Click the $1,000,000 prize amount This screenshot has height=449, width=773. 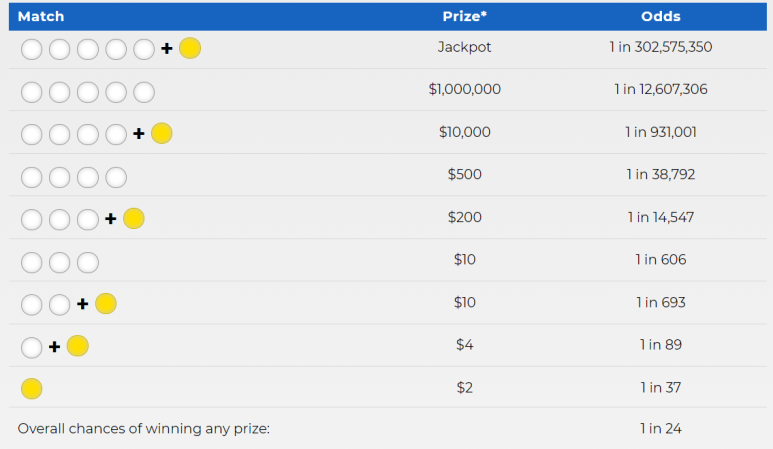coord(464,89)
